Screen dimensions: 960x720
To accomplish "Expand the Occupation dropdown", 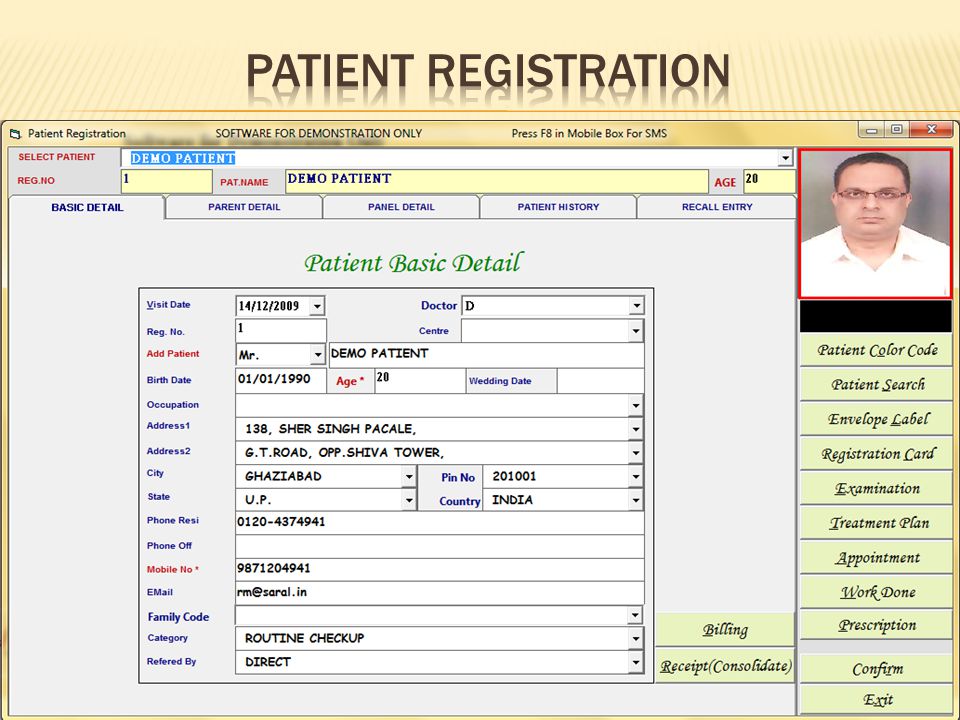I will 636,405.
